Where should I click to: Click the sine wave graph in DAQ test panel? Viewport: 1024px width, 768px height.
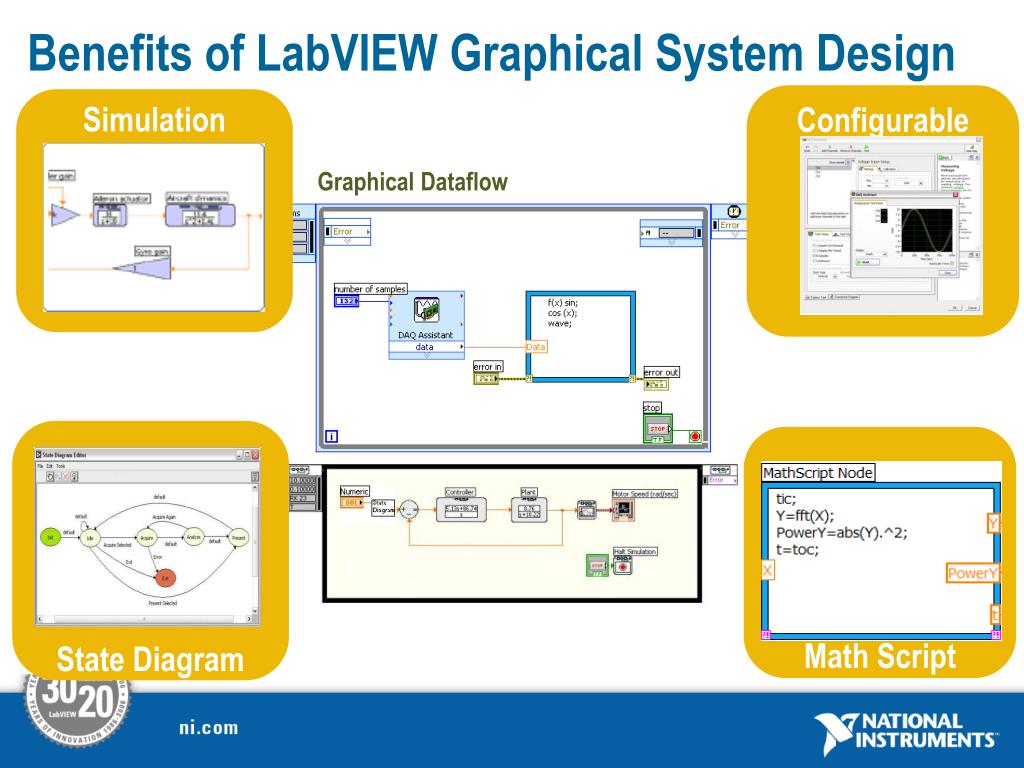[x=927, y=230]
